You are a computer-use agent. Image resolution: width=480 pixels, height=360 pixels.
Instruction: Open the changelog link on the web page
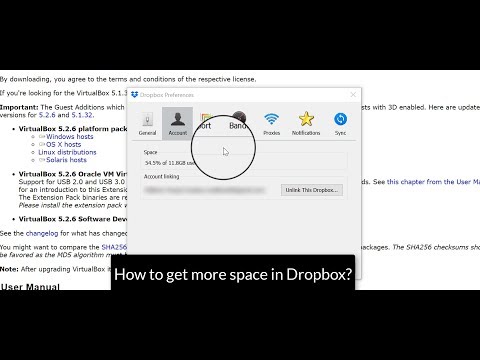[x=42, y=233]
